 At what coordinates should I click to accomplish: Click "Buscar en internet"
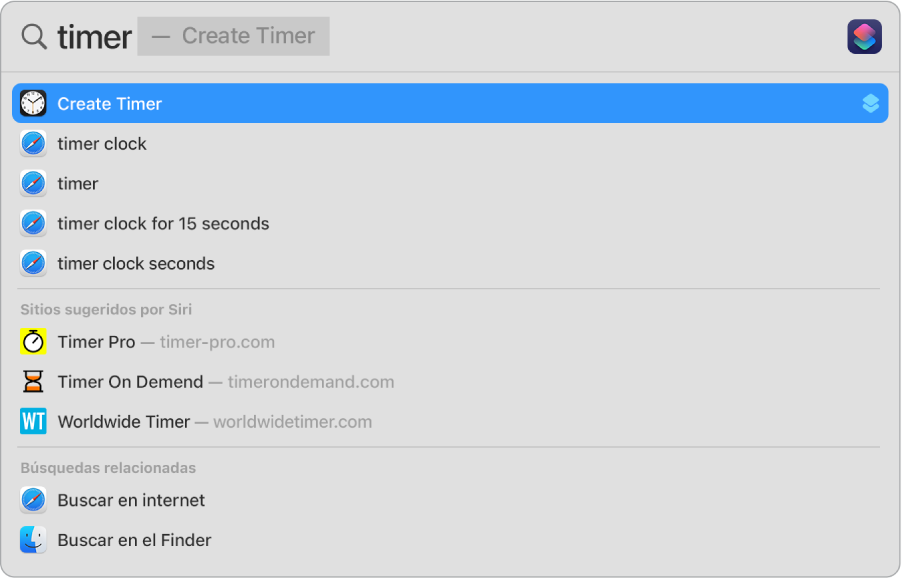[x=130, y=500]
